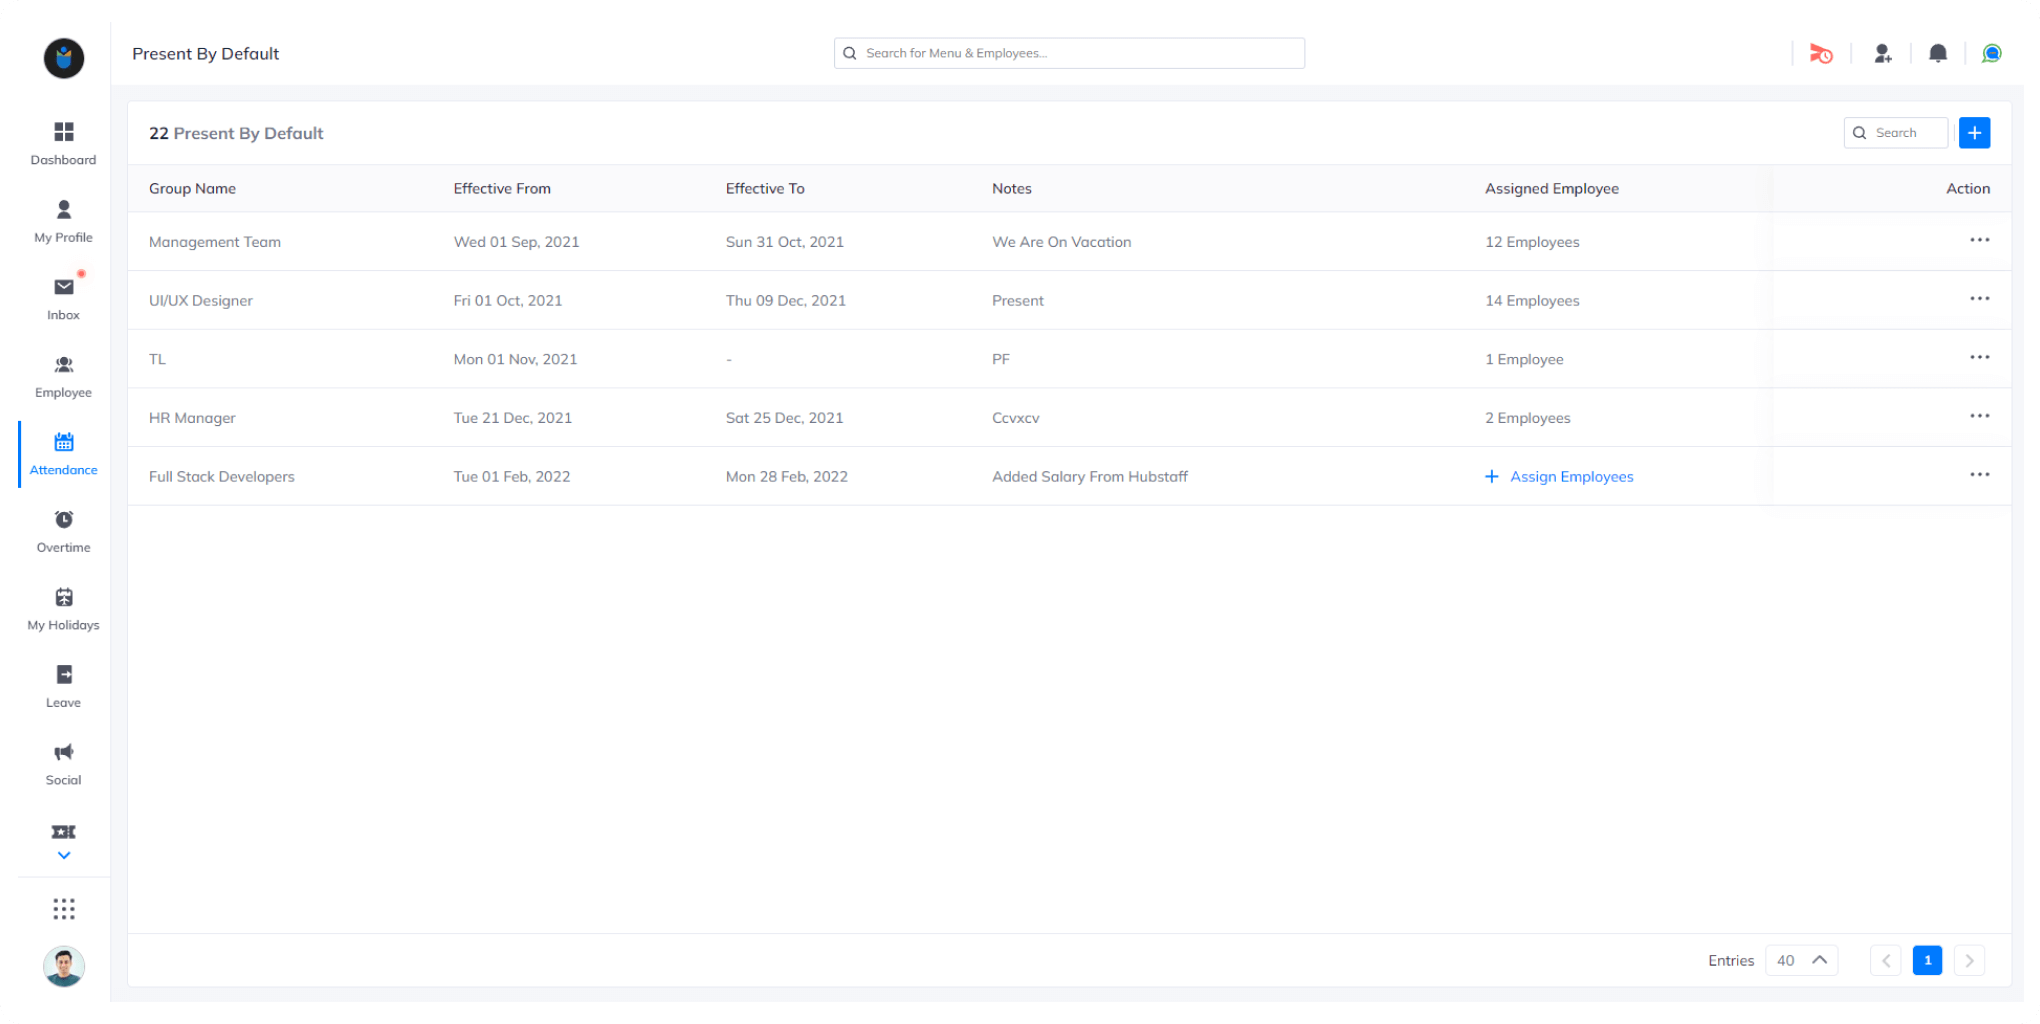Image resolution: width=2040 pixels, height=1024 pixels.
Task: Open the Inbox sidebar item
Action: click(x=63, y=299)
